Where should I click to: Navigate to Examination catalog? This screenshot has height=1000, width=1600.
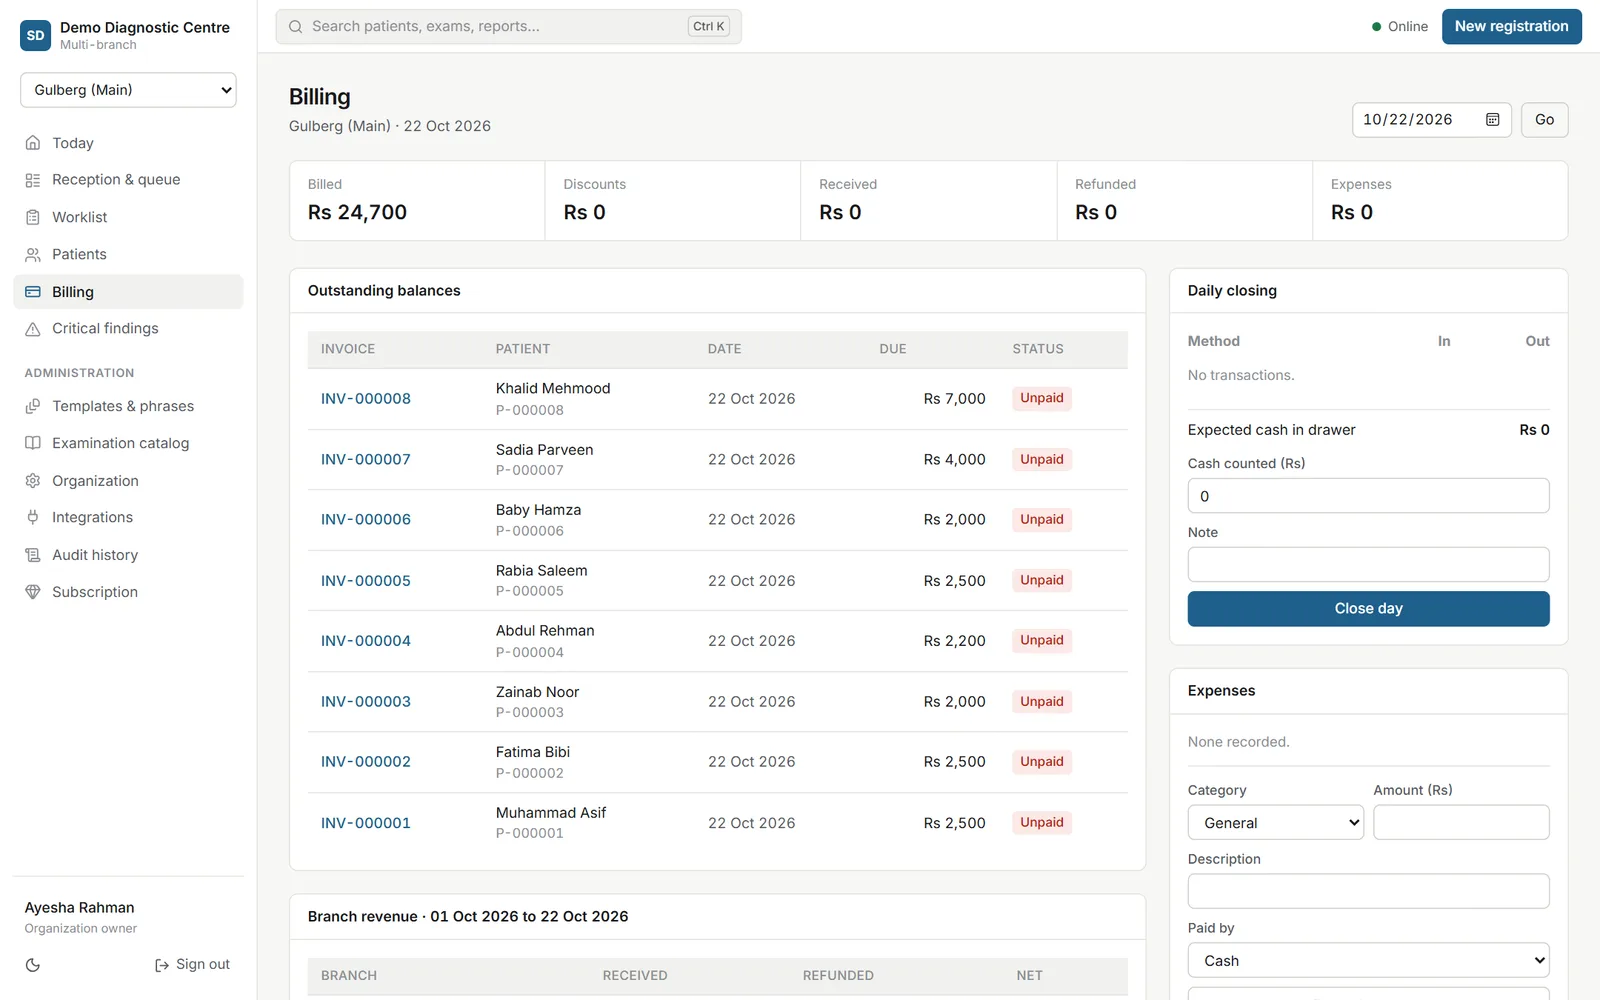(x=128, y=443)
